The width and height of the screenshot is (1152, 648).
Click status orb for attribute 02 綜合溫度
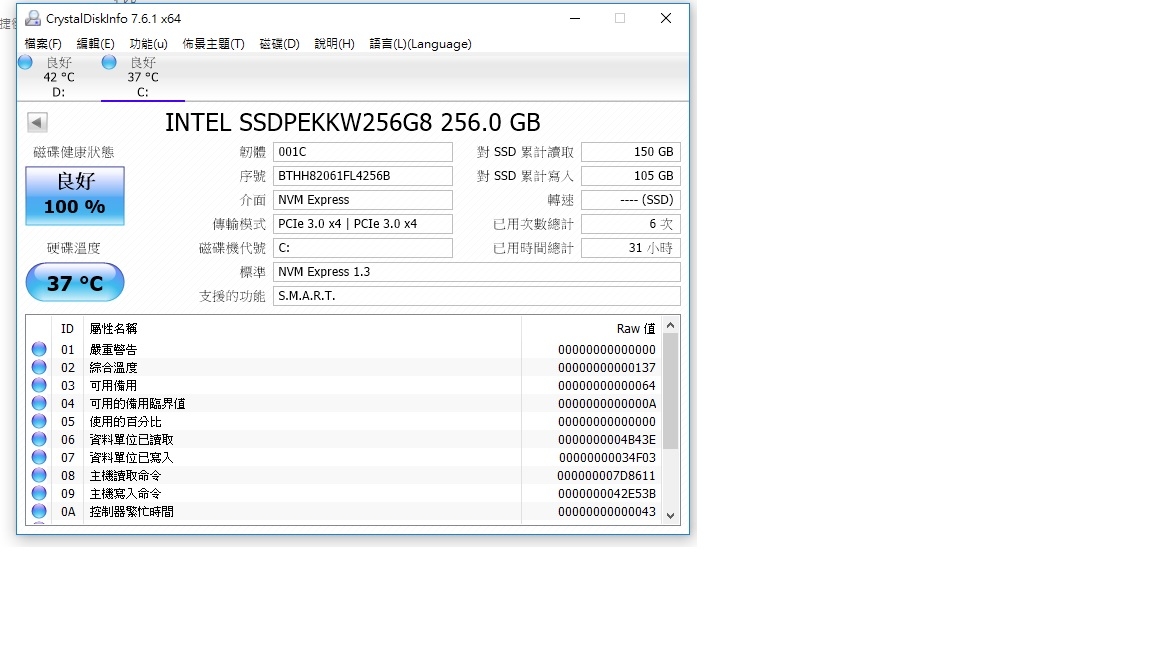coord(39,367)
